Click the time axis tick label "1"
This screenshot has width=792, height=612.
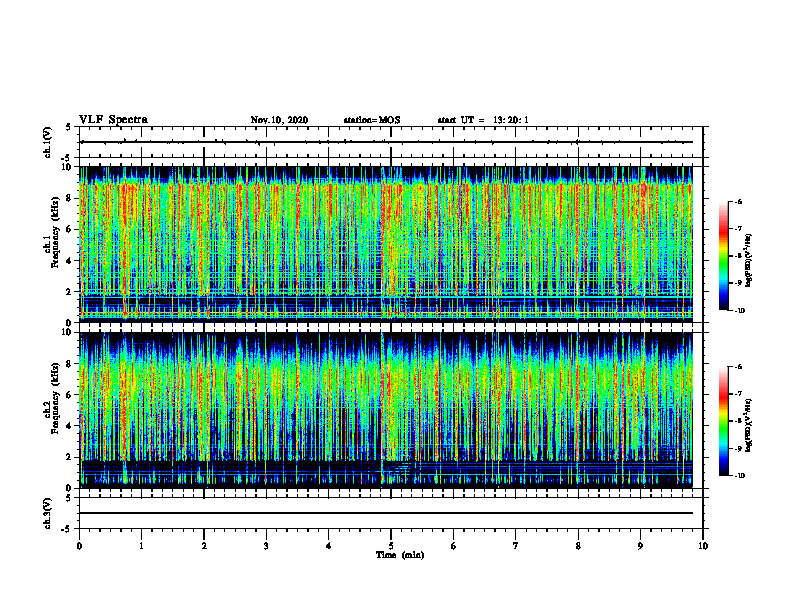click(141, 546)
